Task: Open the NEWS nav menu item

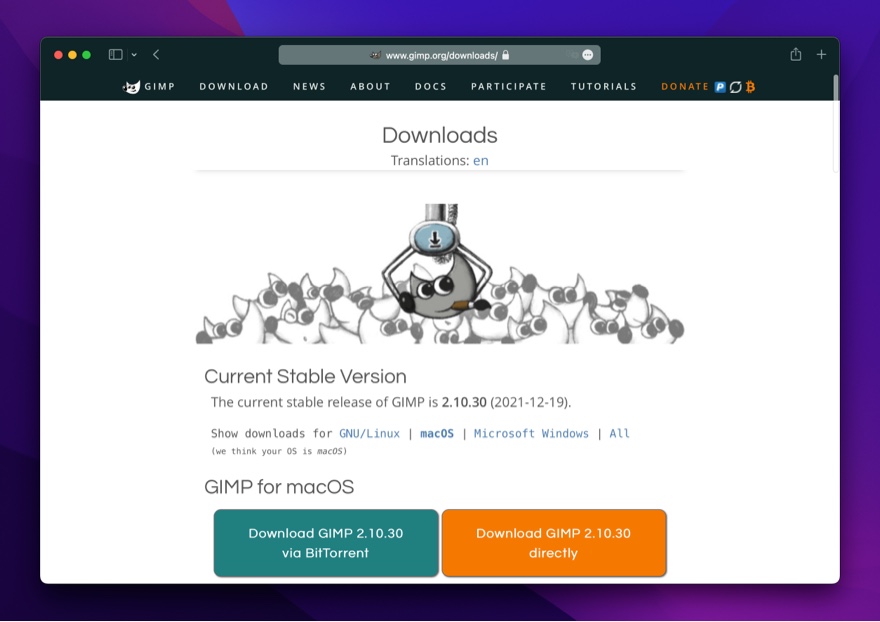Action: [x=309, y=86]
